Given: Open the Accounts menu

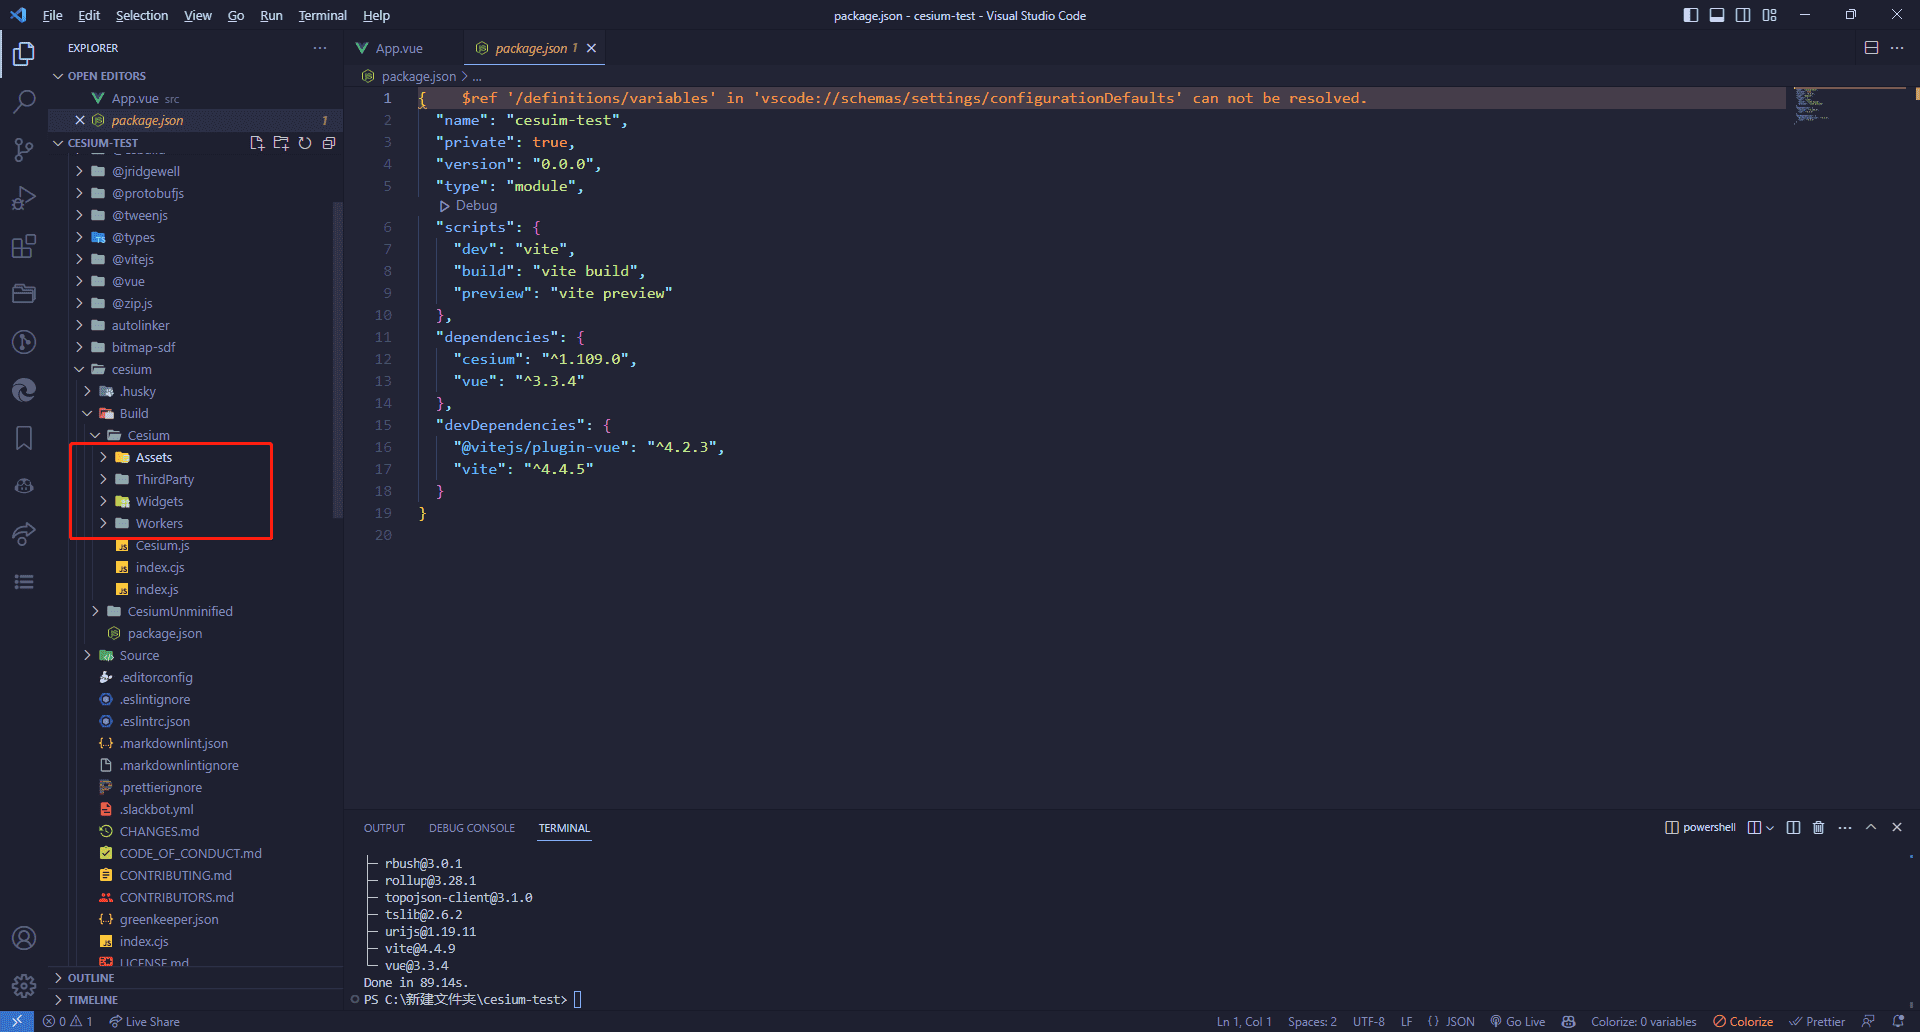Looking at the screenshot, I should tap(24, 938).
